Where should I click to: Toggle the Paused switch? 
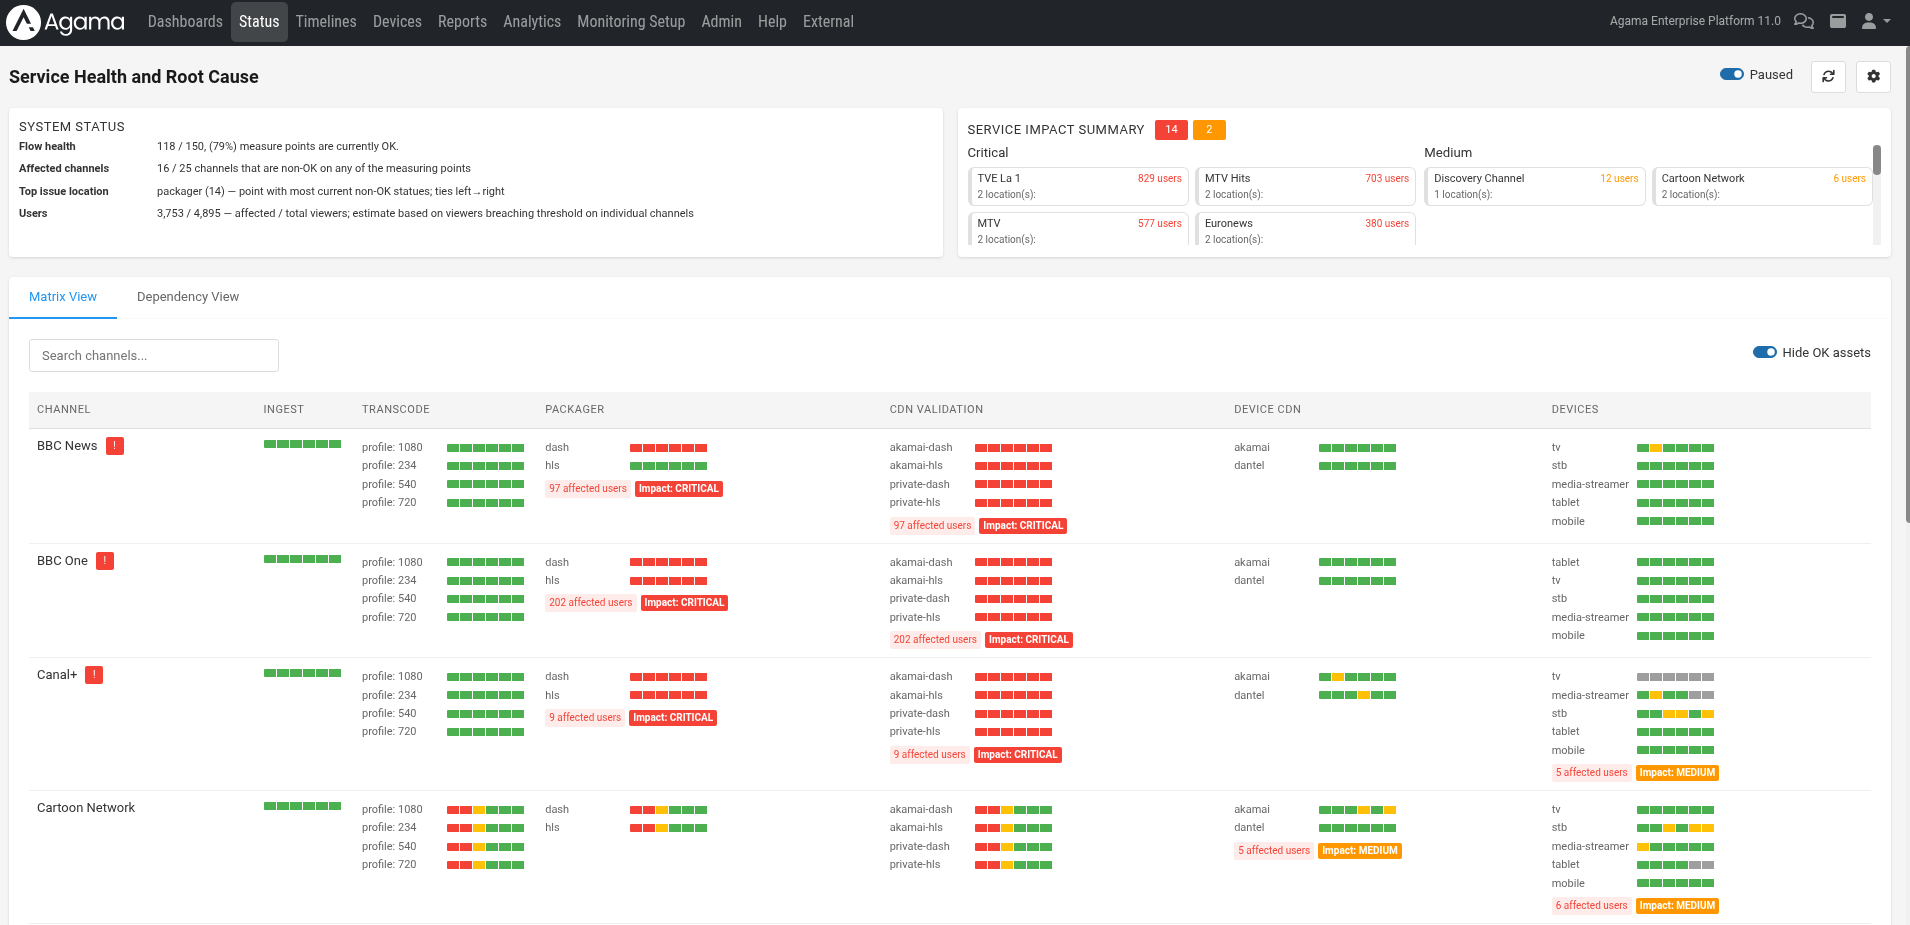point(1732,74)
